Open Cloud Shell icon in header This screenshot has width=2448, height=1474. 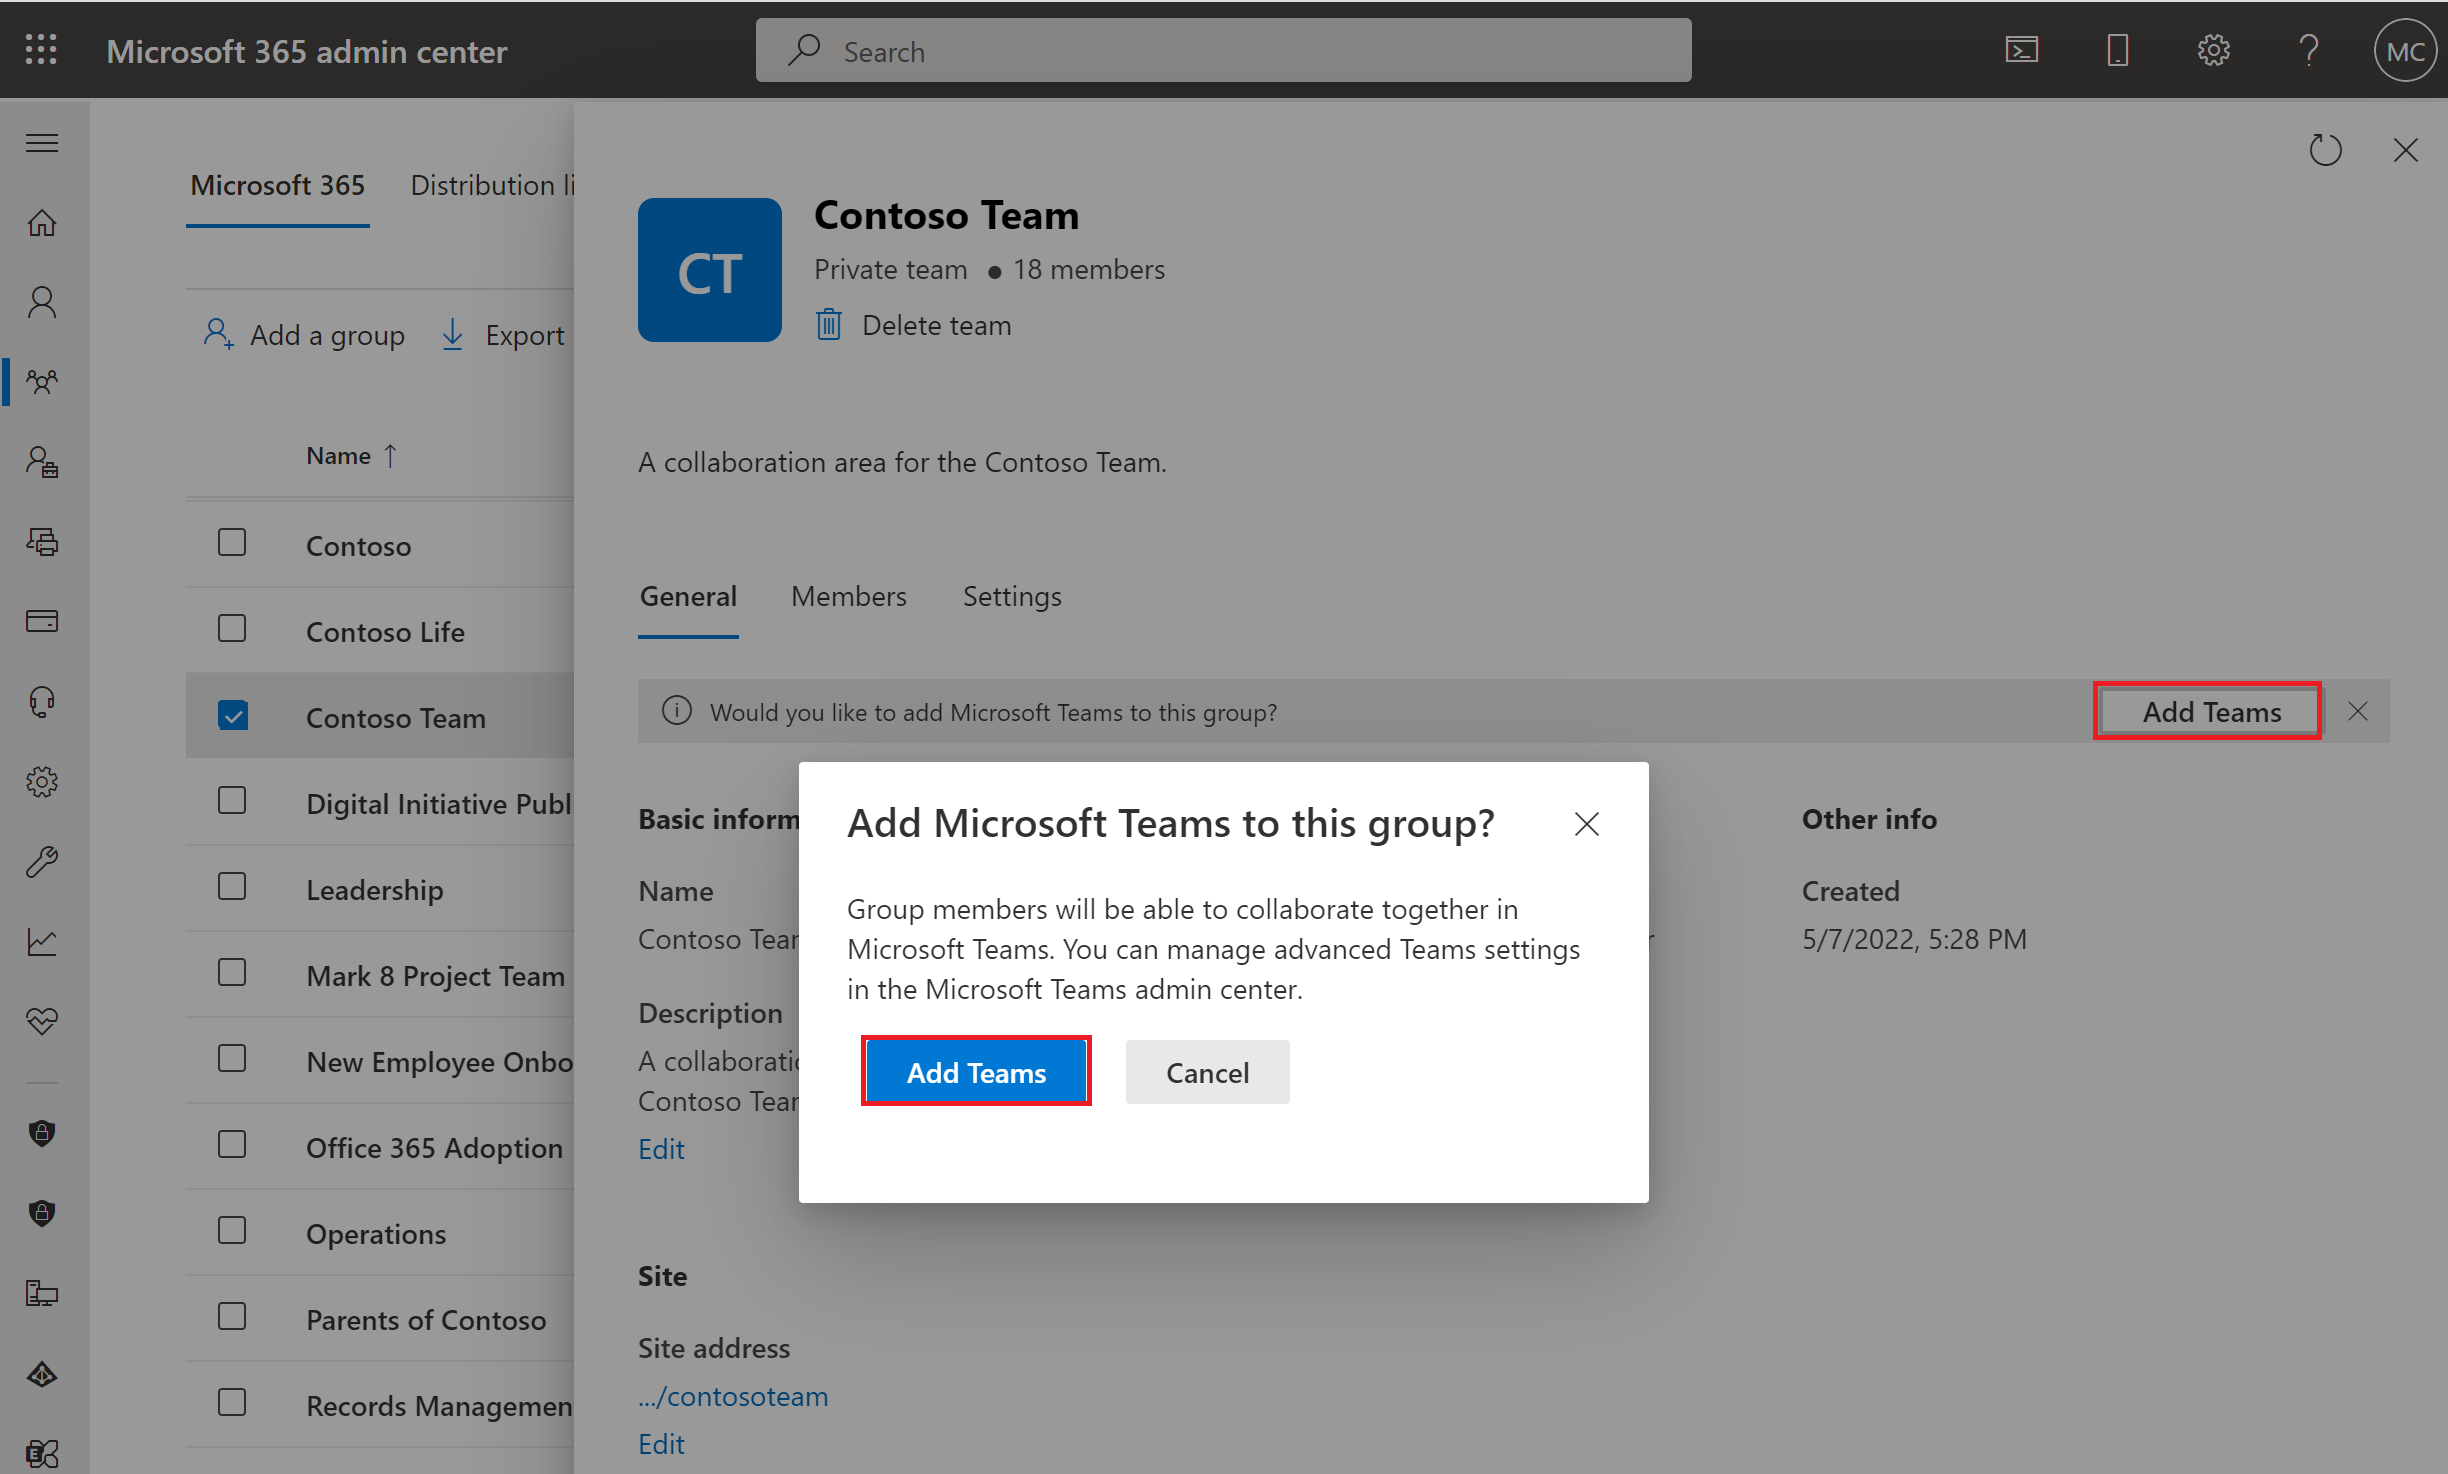click(2021, 50)
